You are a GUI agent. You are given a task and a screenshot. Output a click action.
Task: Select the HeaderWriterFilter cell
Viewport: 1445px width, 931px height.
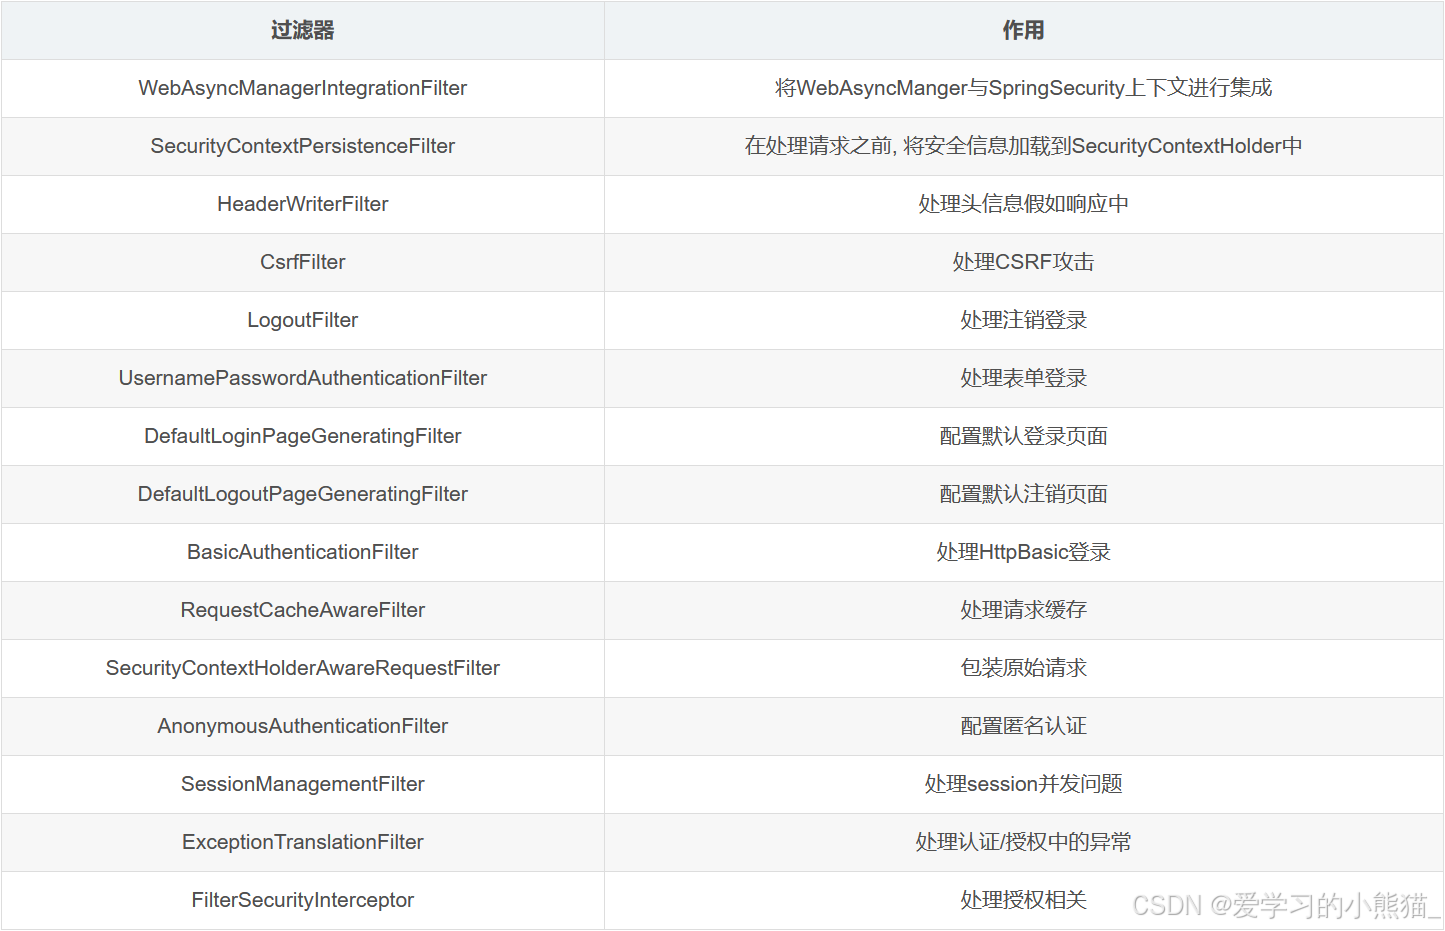point(302,204)
